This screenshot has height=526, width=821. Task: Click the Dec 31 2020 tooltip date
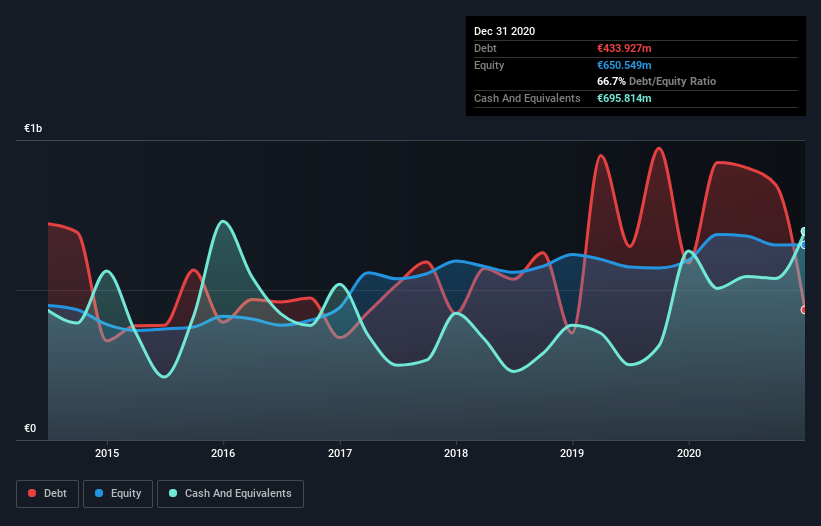click(x=504, y=31)
